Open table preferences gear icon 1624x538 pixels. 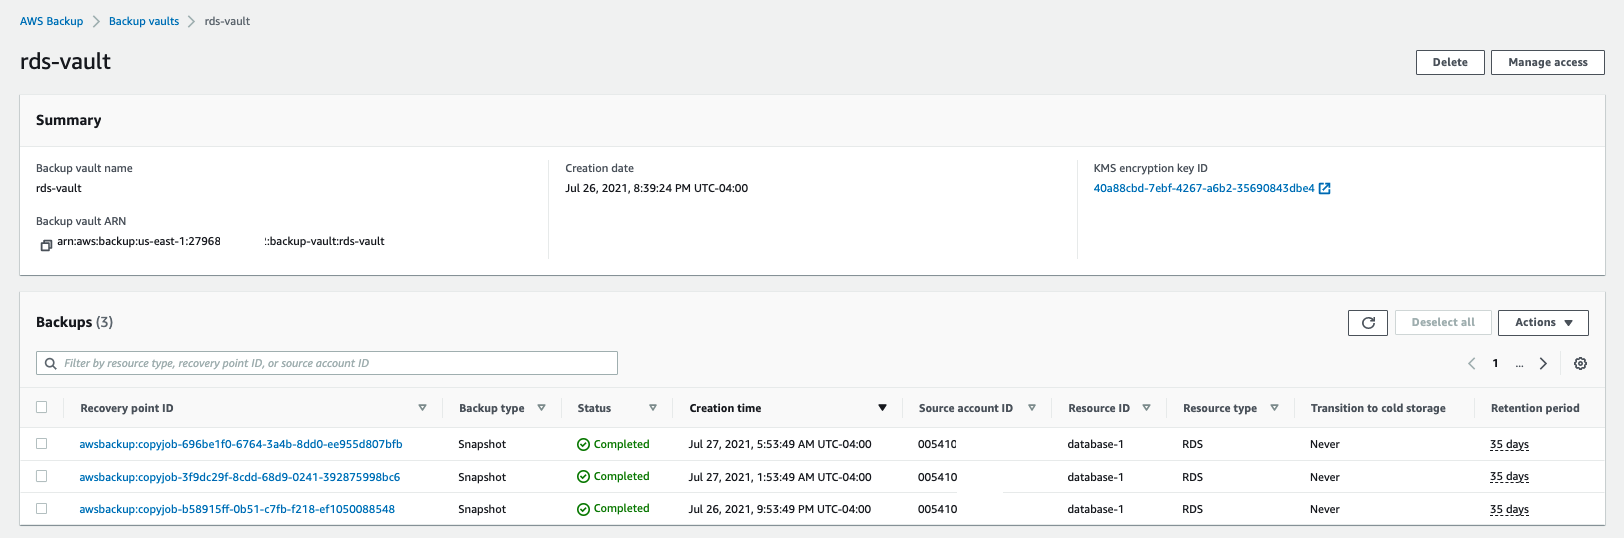(x=1580, y=364)
